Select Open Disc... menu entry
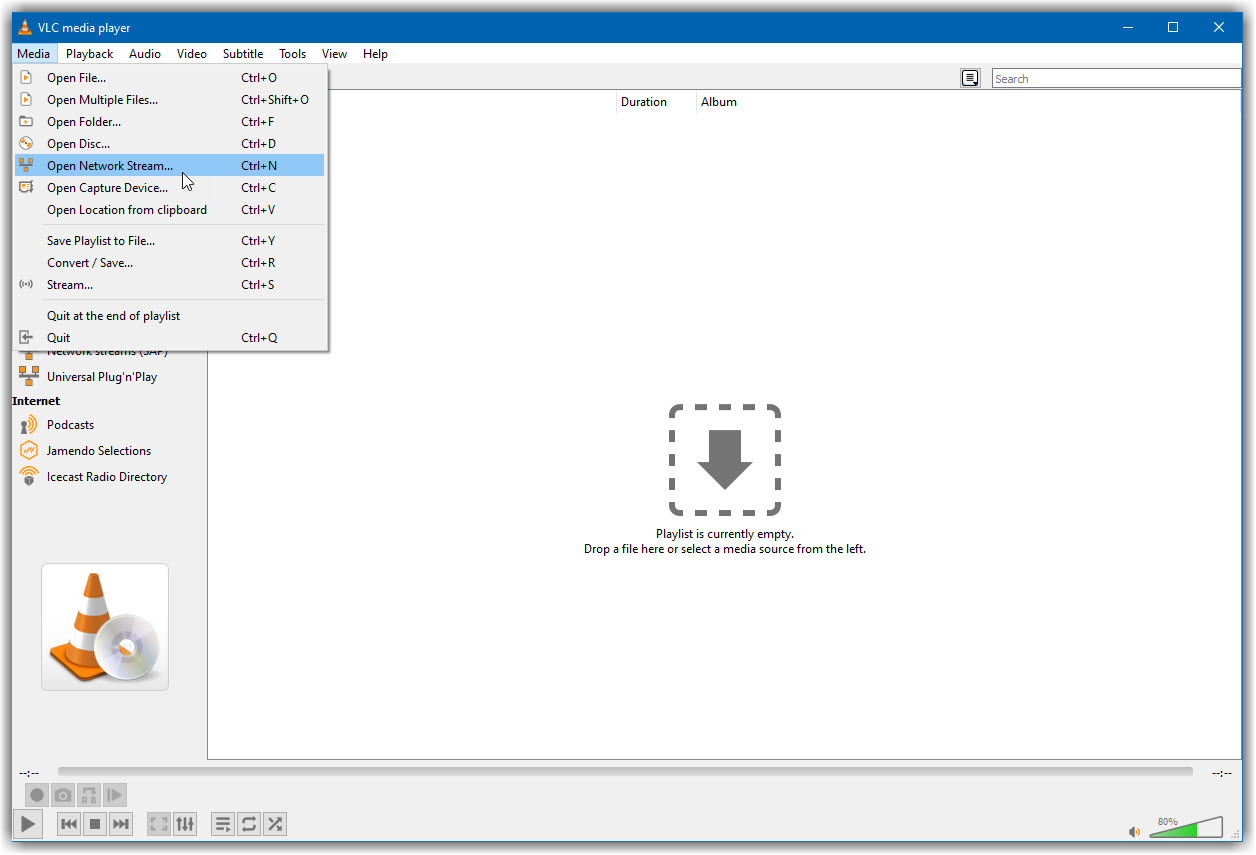 (170, 144)
